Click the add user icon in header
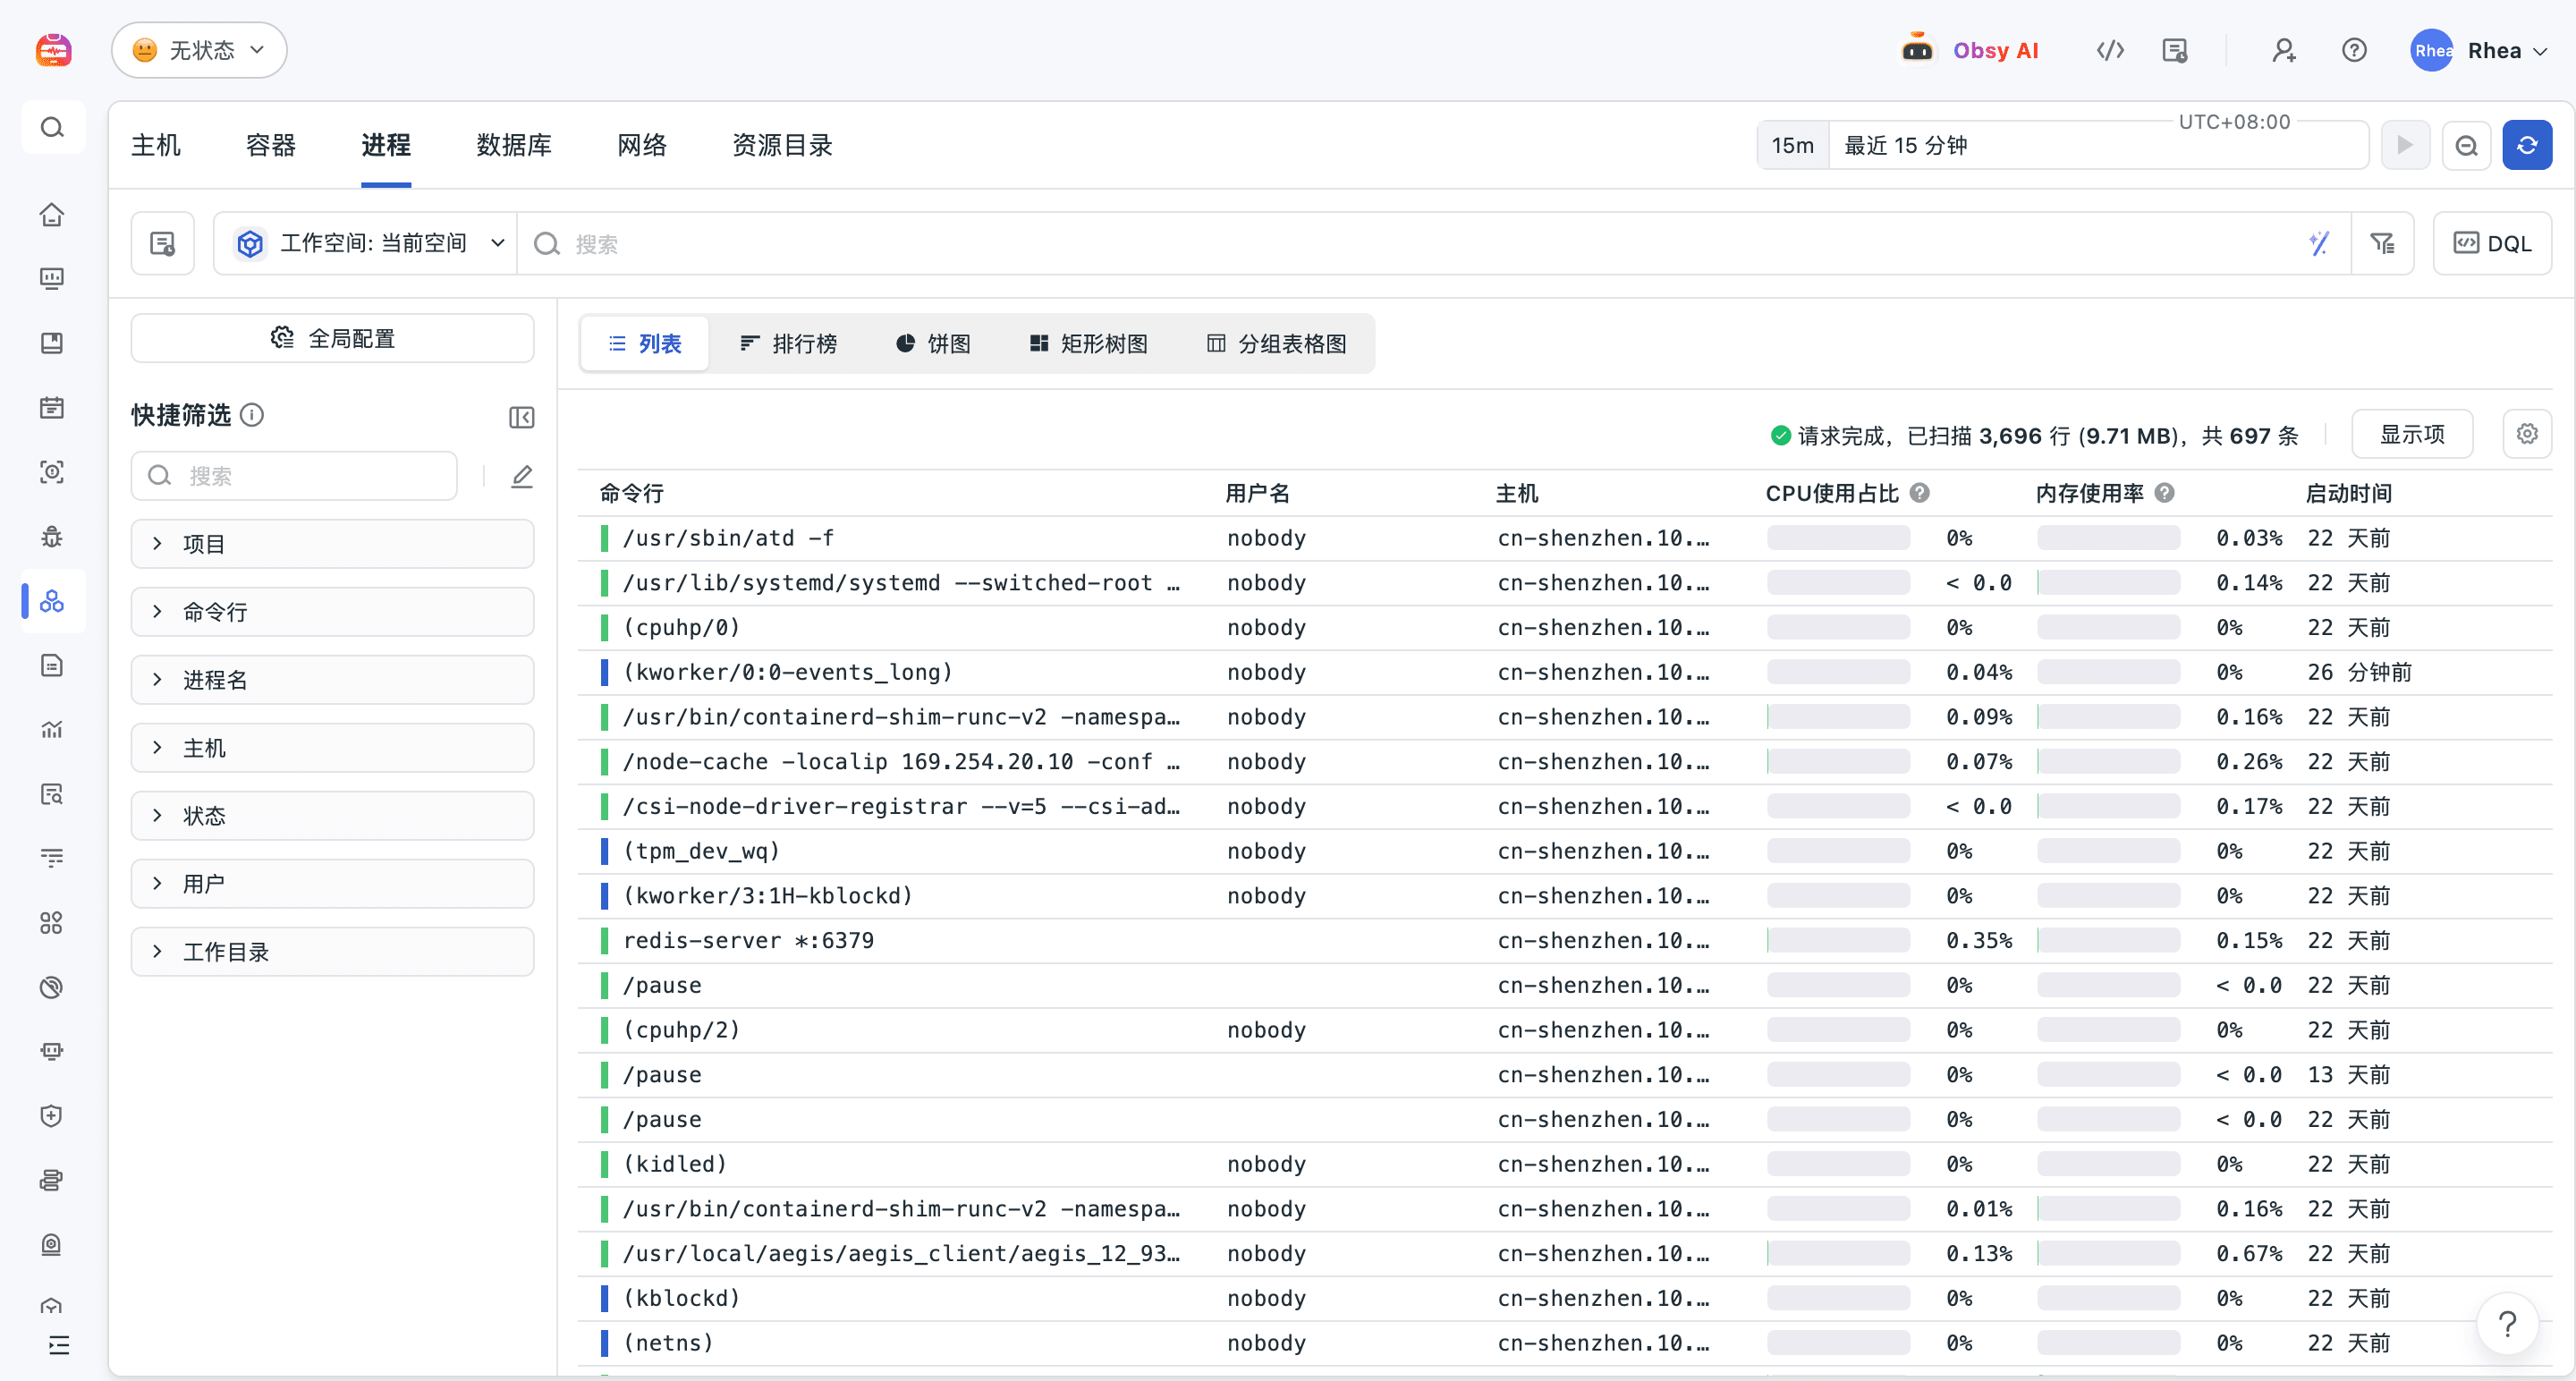 2283,50
